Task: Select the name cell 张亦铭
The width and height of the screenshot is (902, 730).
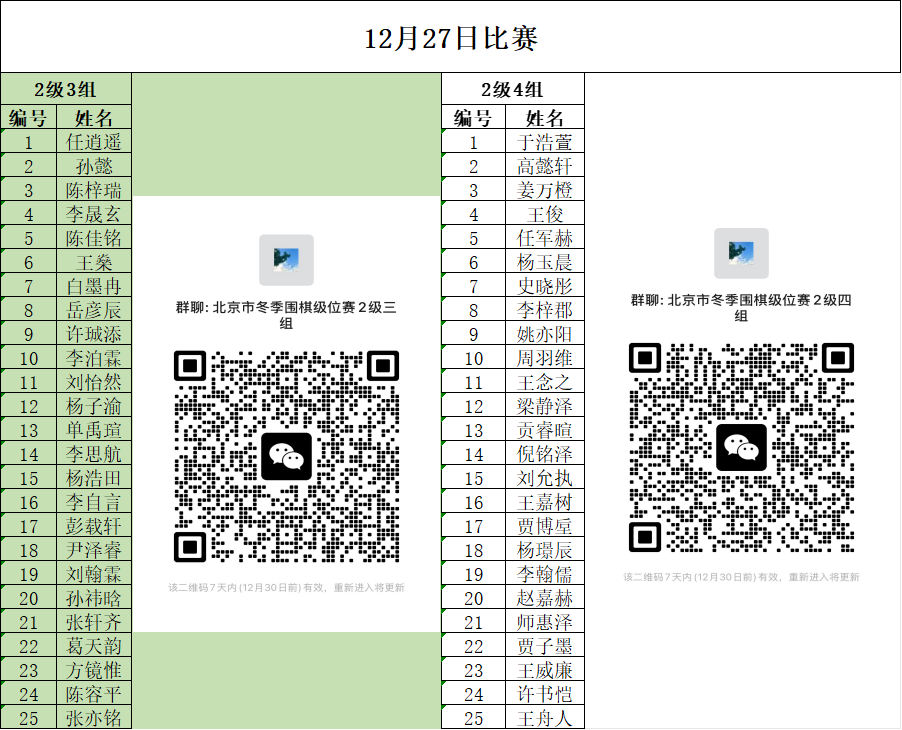Action: [x=94, y=718]
